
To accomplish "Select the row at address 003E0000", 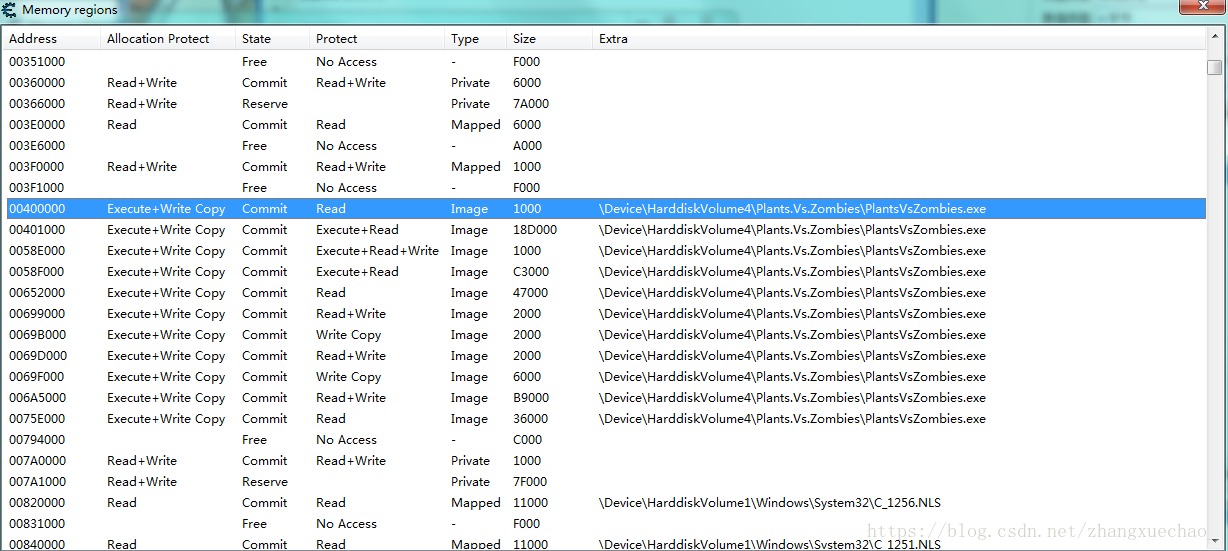I will [604, 125].
